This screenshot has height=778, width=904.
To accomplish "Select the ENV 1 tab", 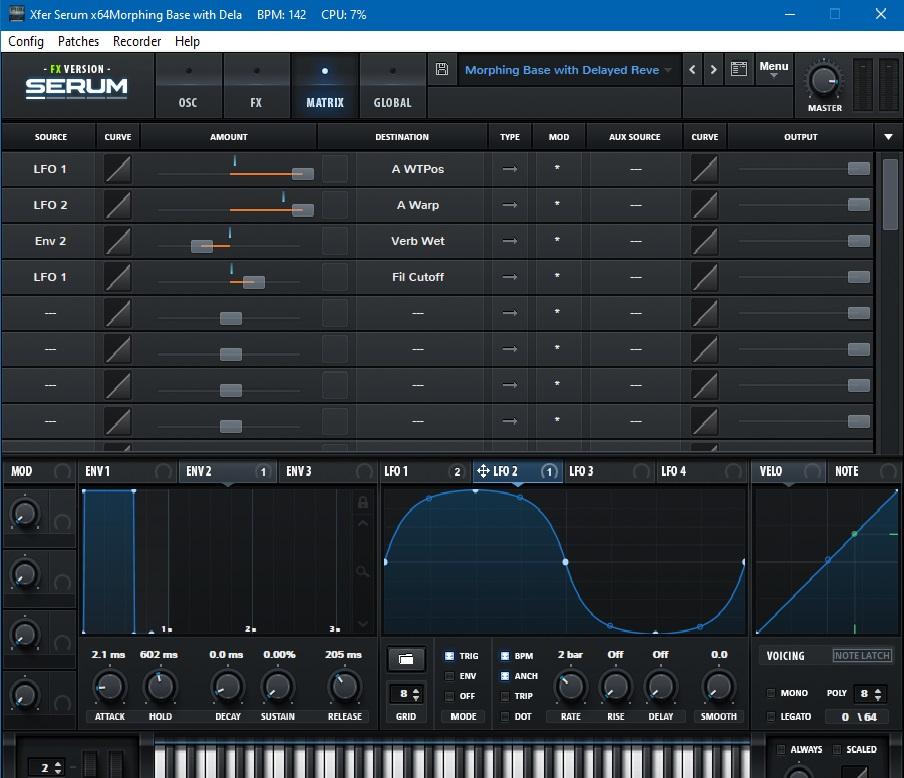I will [128, 471].
